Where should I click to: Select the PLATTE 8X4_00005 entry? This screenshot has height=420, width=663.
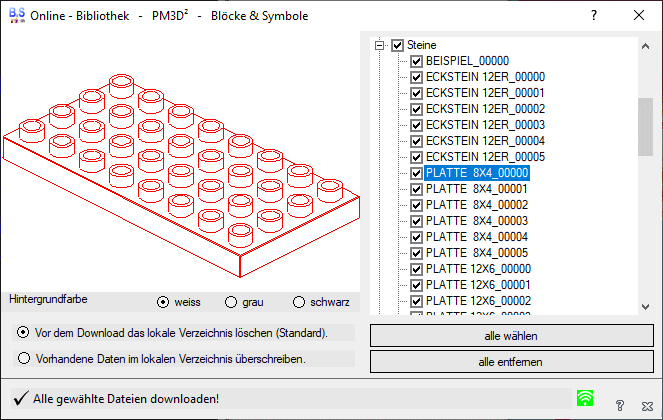pyautogui.click(x=477, y=253)
